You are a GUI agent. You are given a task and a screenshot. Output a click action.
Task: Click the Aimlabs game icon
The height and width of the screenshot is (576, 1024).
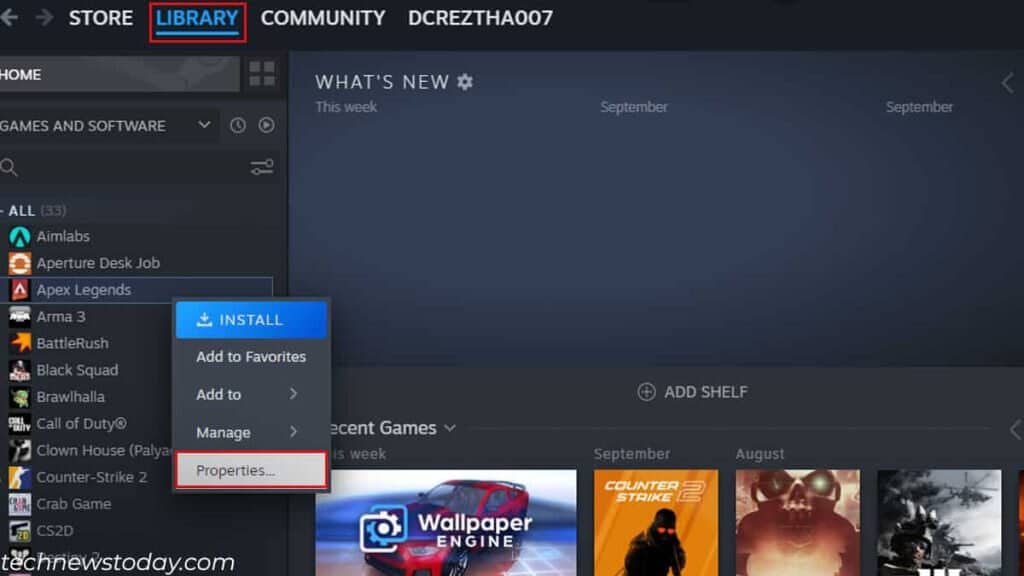[20, 236]
